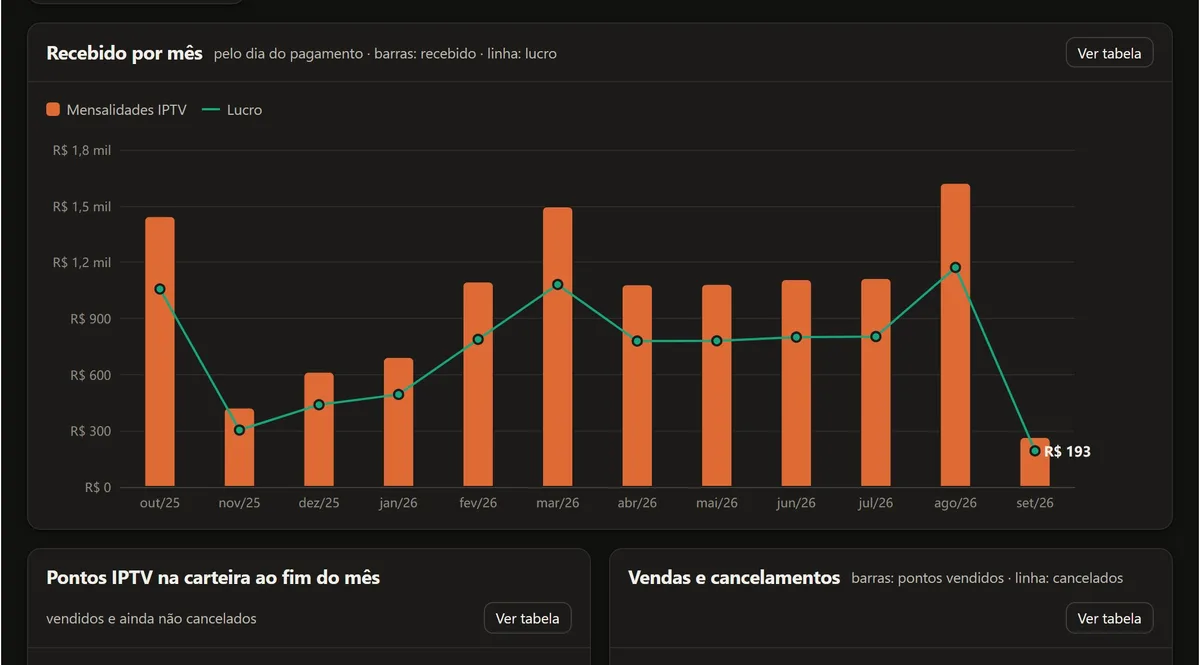The width and height of the screenshot is (1200, 665).
Task: Click the R$ 300 axis label
Action: click(91, 432)
